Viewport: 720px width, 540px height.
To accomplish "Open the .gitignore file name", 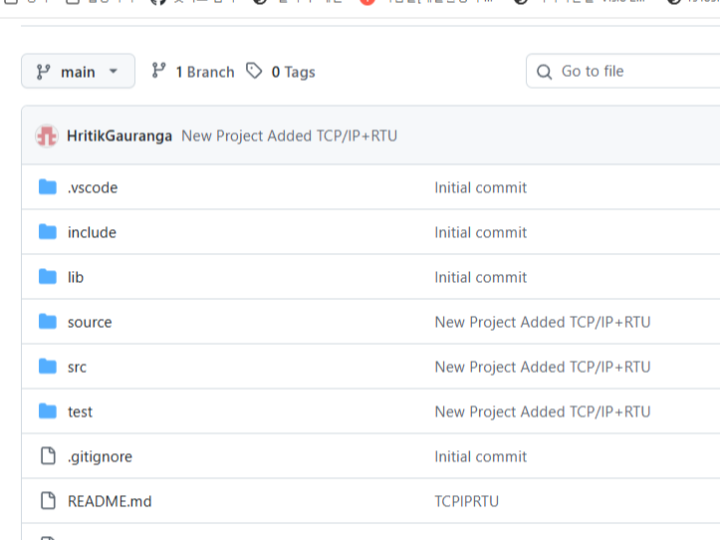I will (99, 456).
